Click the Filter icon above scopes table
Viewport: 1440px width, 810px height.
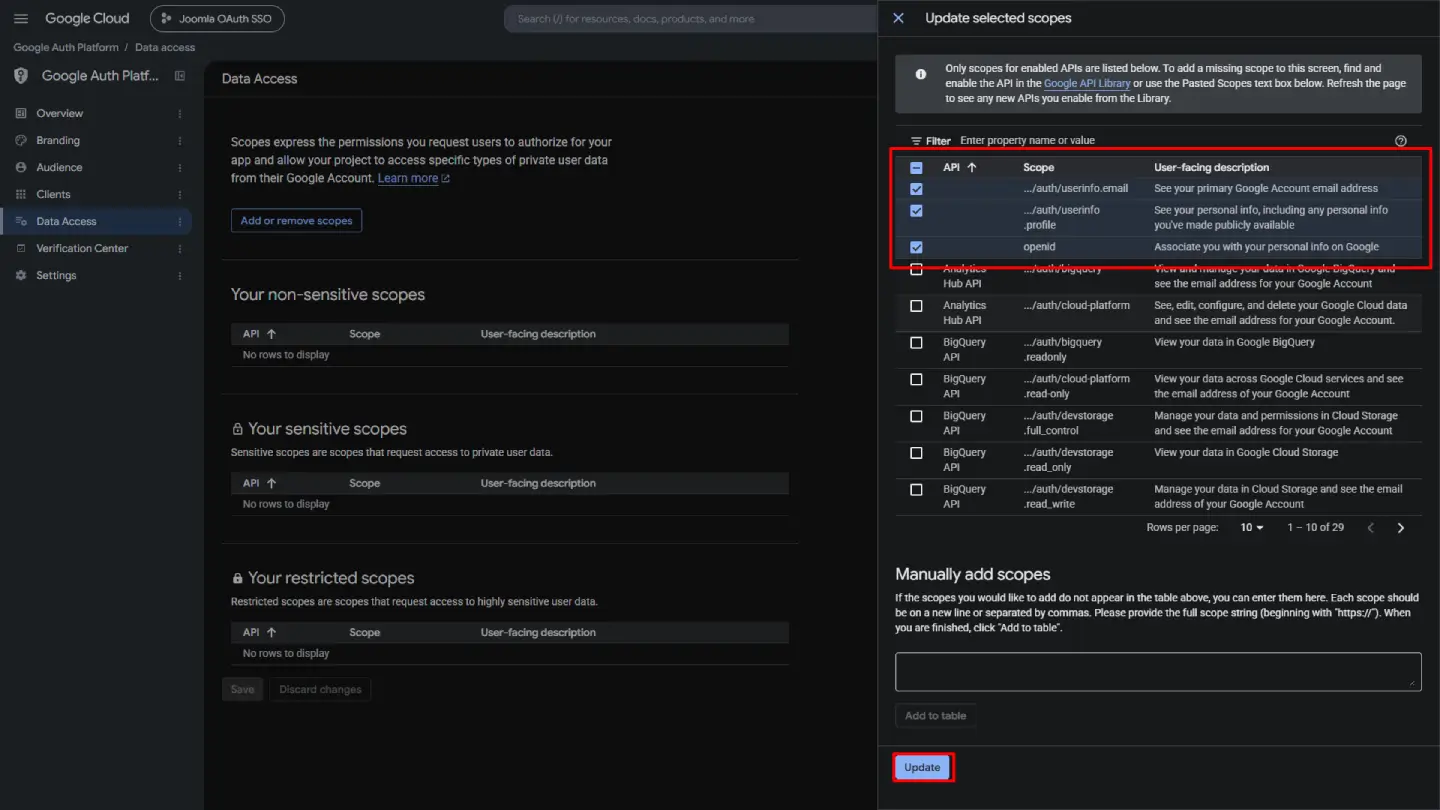[x=916, y=141]
